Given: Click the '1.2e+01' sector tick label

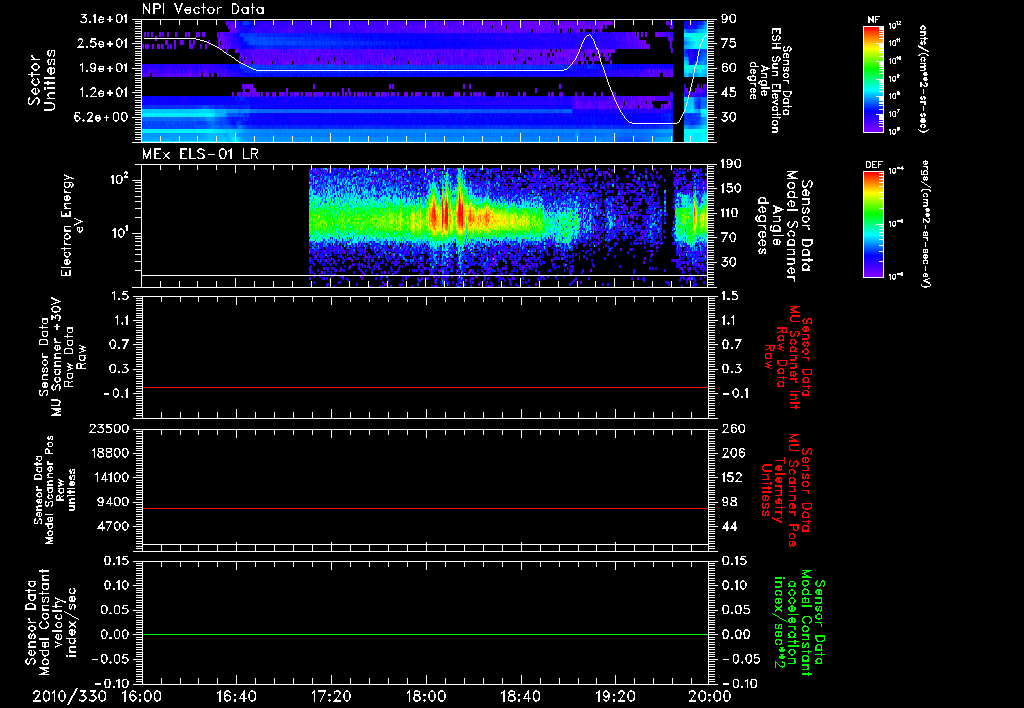Looking at the screenshot, I should (x=104, y=92).
